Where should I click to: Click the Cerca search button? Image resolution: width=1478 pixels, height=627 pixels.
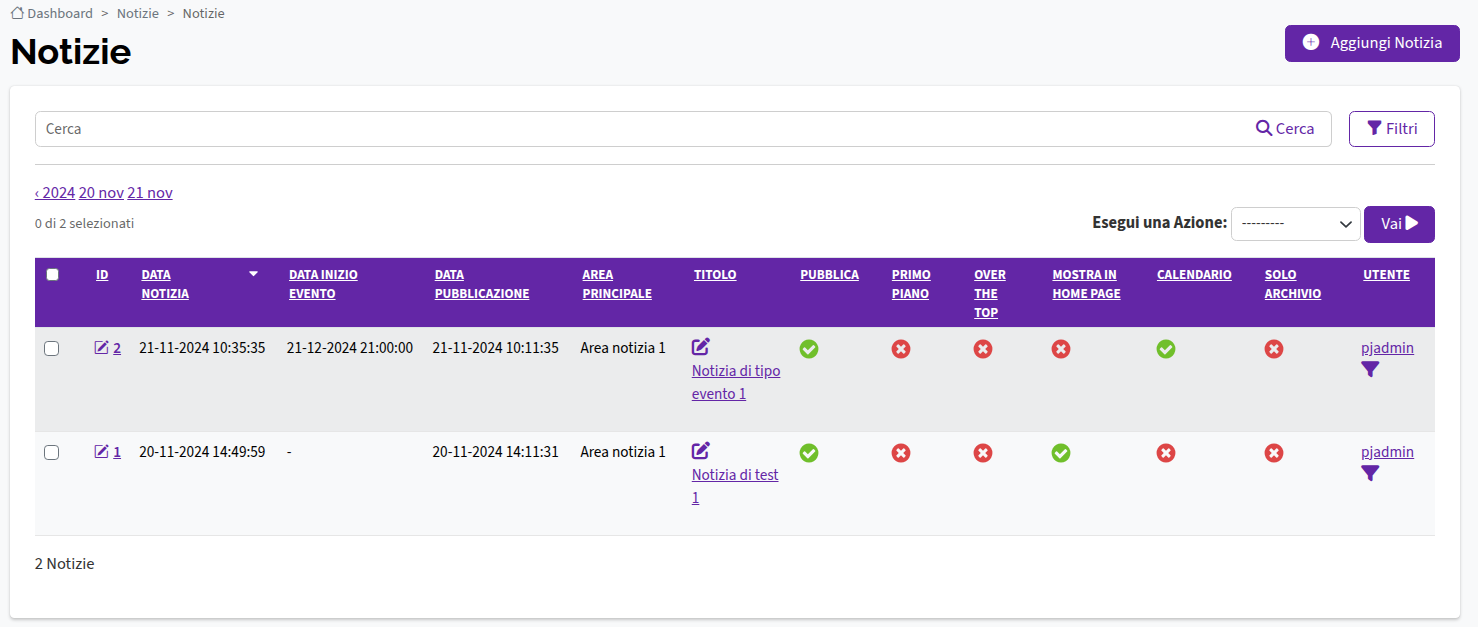1285,129
